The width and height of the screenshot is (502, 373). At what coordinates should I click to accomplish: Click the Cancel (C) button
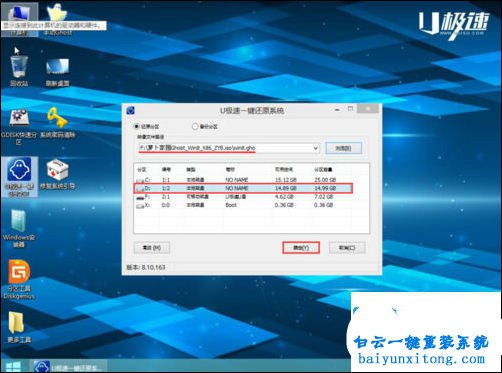pyautogui.click(x=347, y=248)
